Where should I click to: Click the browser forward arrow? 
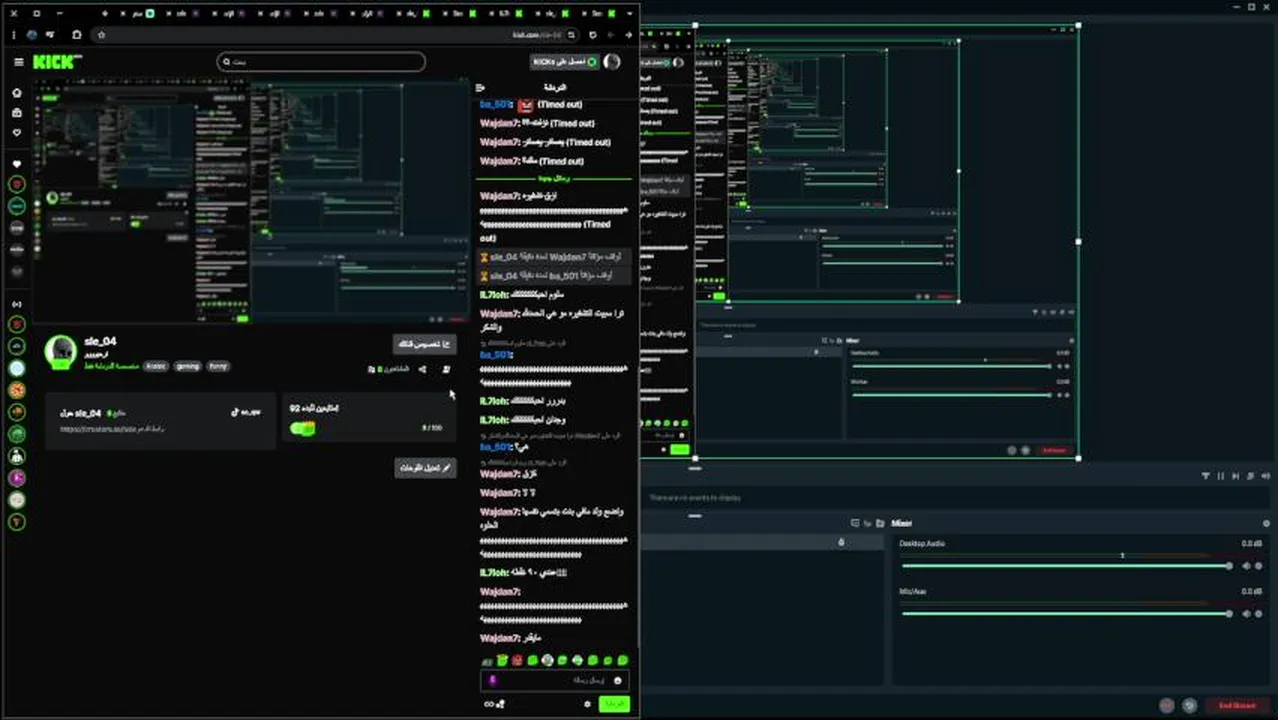[610, 35]
